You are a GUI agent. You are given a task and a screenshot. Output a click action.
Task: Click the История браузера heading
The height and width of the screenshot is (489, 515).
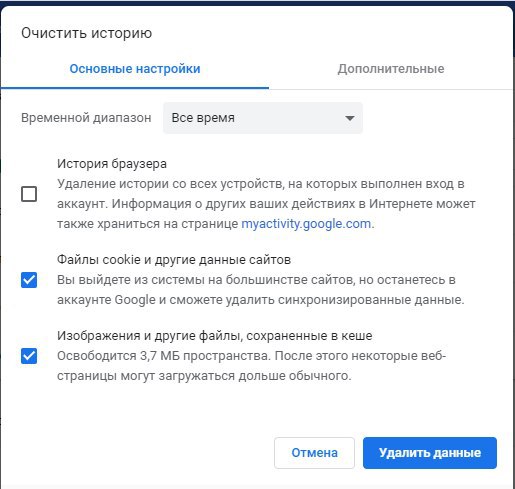[112, 164]
